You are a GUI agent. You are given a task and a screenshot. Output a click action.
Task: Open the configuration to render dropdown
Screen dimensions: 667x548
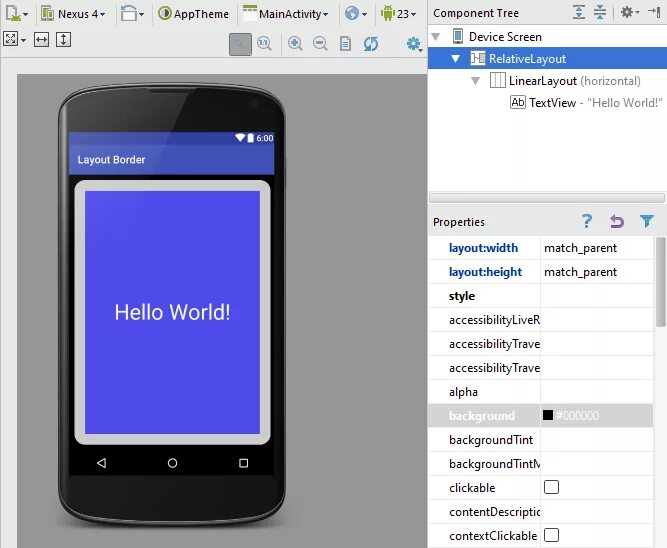pyautogui.click(x=17, y=14)
